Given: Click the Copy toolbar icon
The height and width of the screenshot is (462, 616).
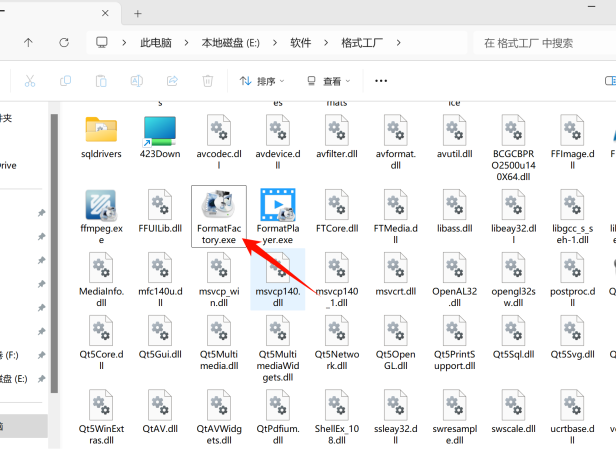Looking at the screenshot, I should click(x=65, y=81).
